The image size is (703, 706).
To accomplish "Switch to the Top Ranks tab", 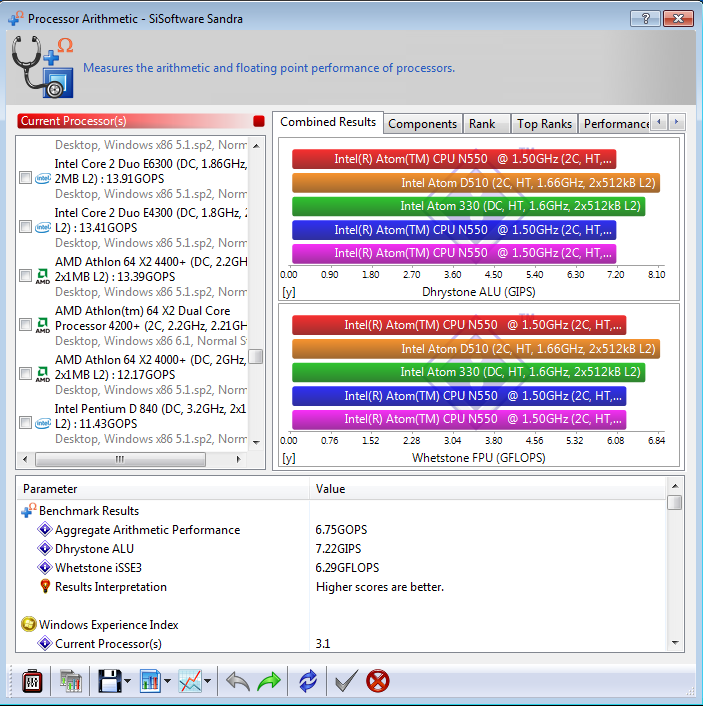I will click(x=544, y=123).
